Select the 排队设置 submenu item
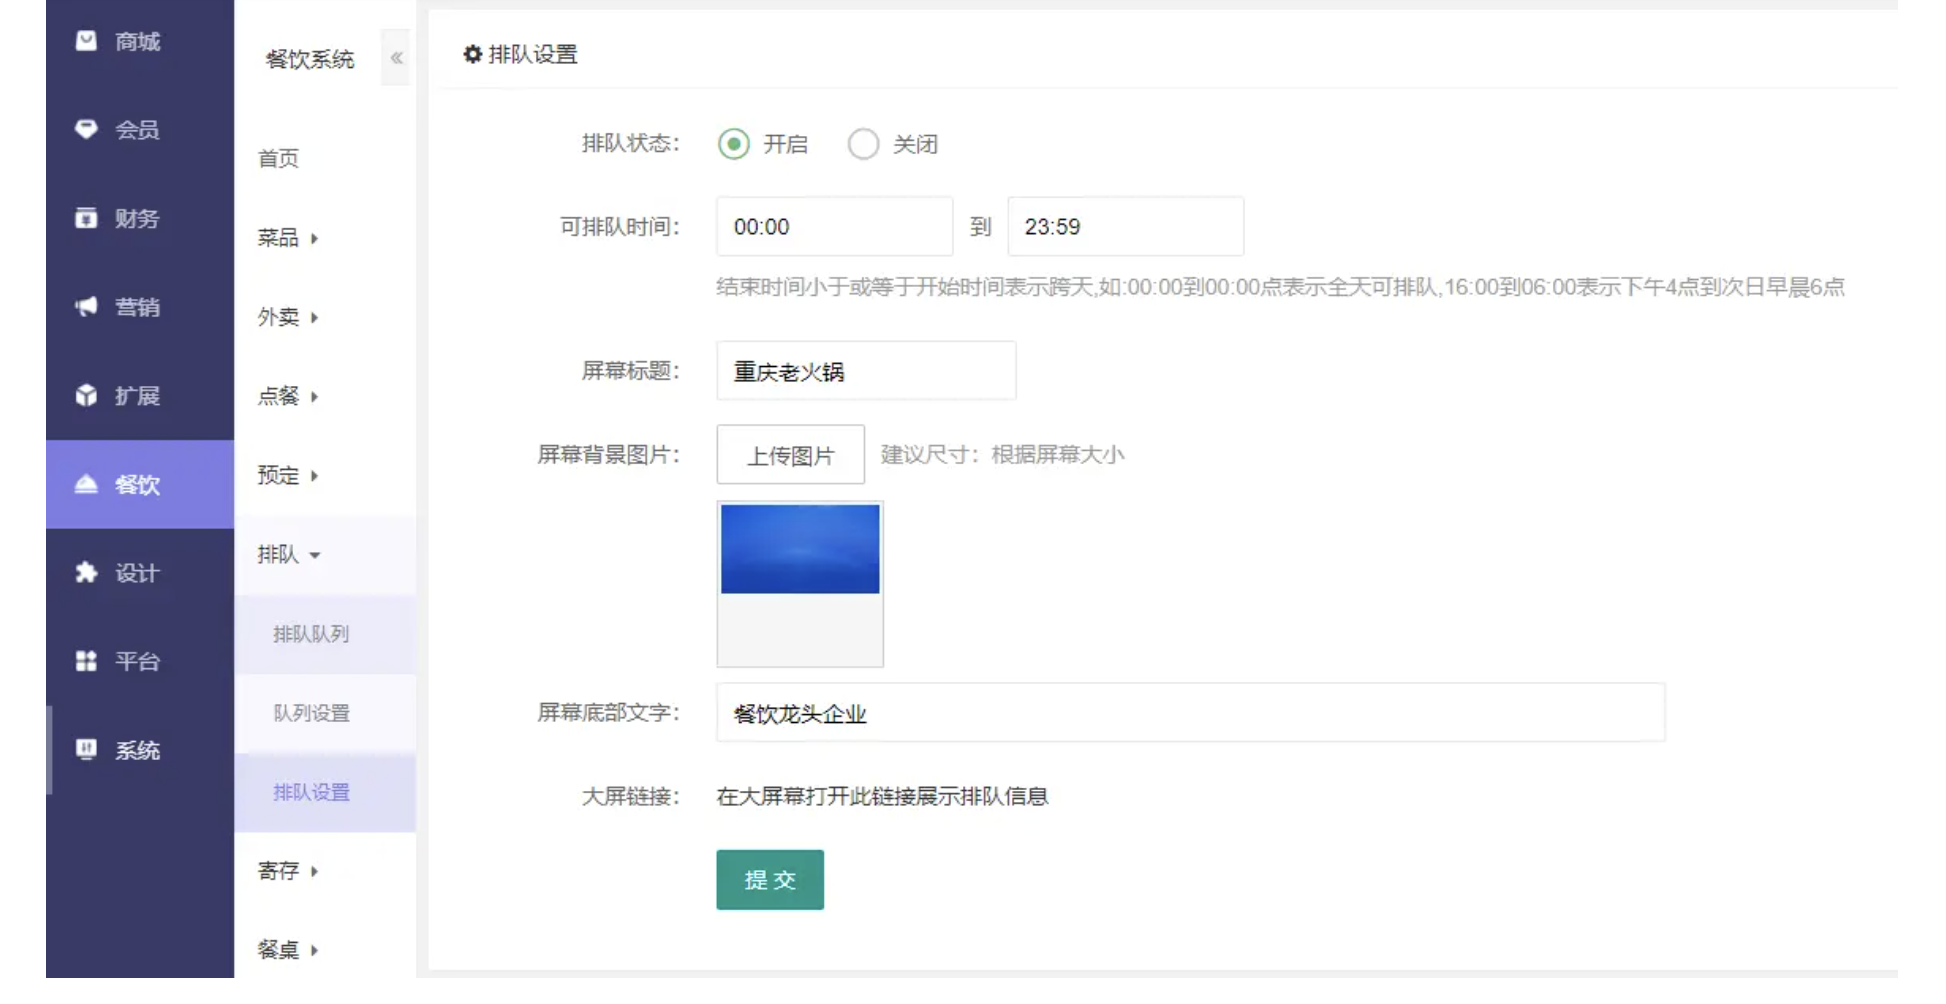Image resolution: width=1946 pixels, height=1004 pixels. tap(325, 792)
